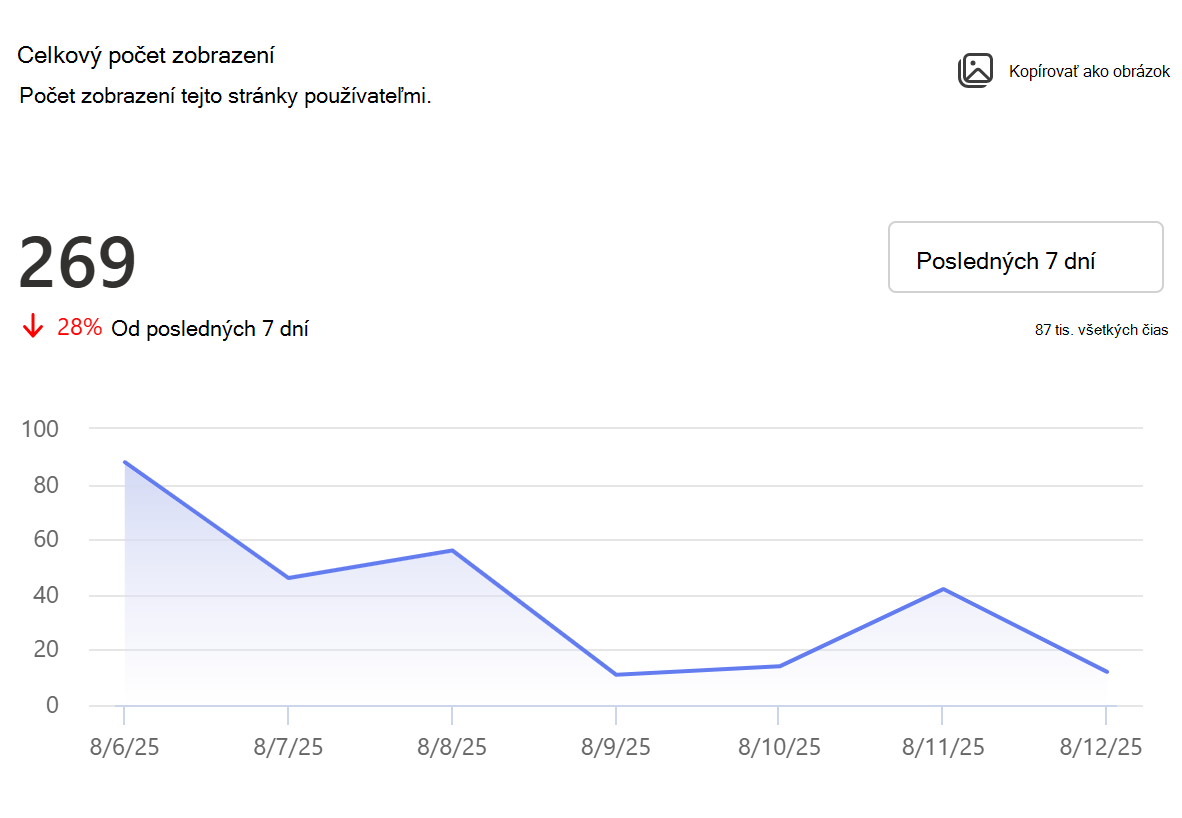Click the Celkový počet zobrazení heading
1182x818 pixels.
pos(145,56)
